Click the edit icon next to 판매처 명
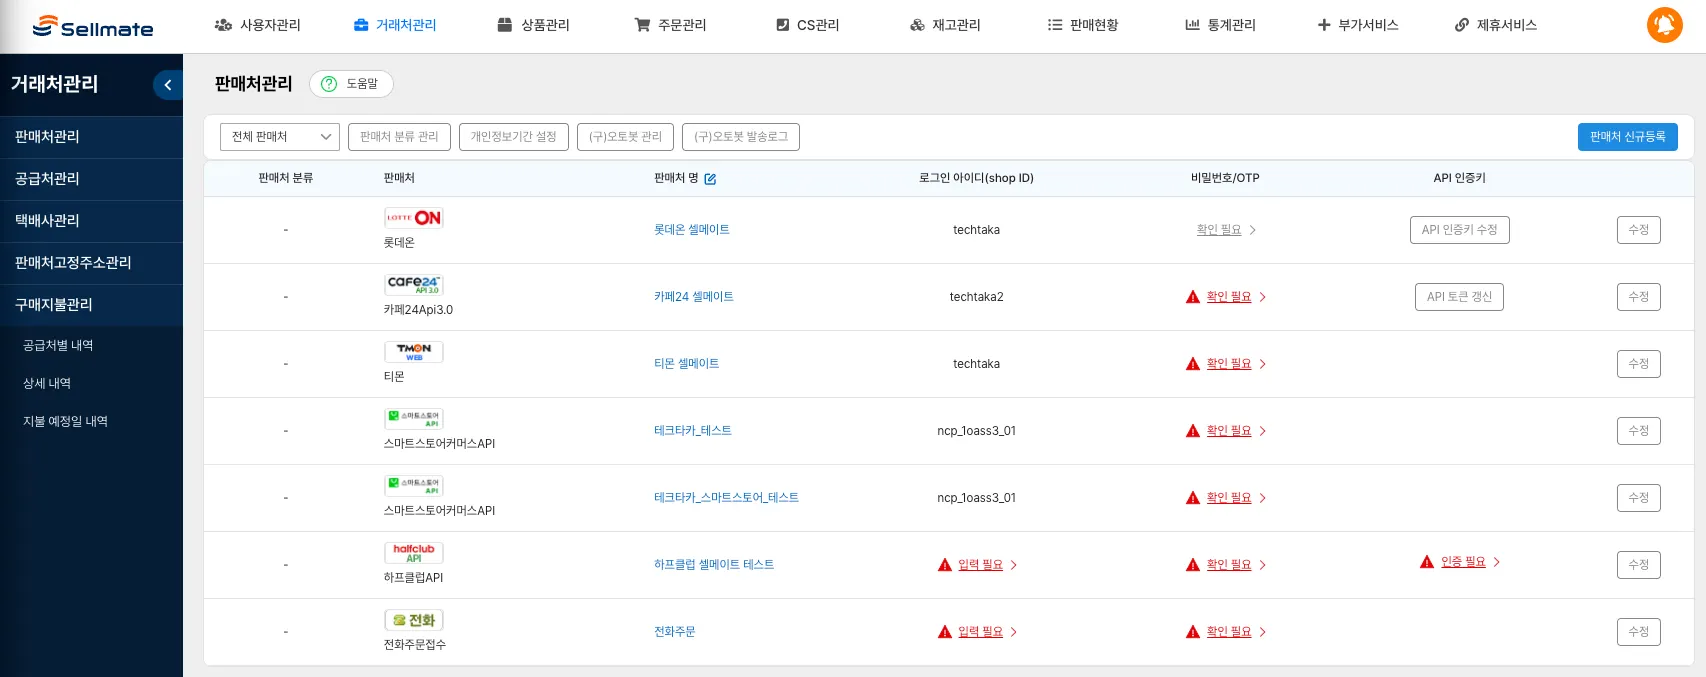This screenshot has height=677, width=1706. tap(710, 179)
